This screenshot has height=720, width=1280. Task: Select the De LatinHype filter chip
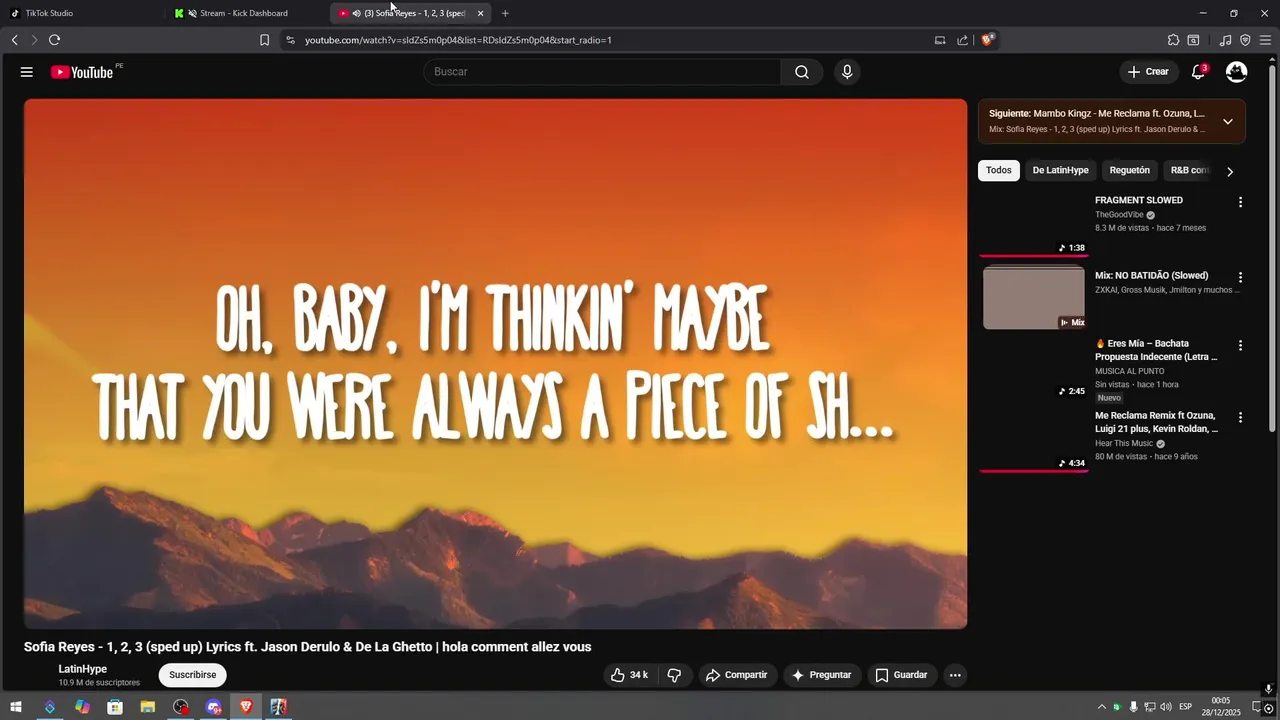point(1060,170)
